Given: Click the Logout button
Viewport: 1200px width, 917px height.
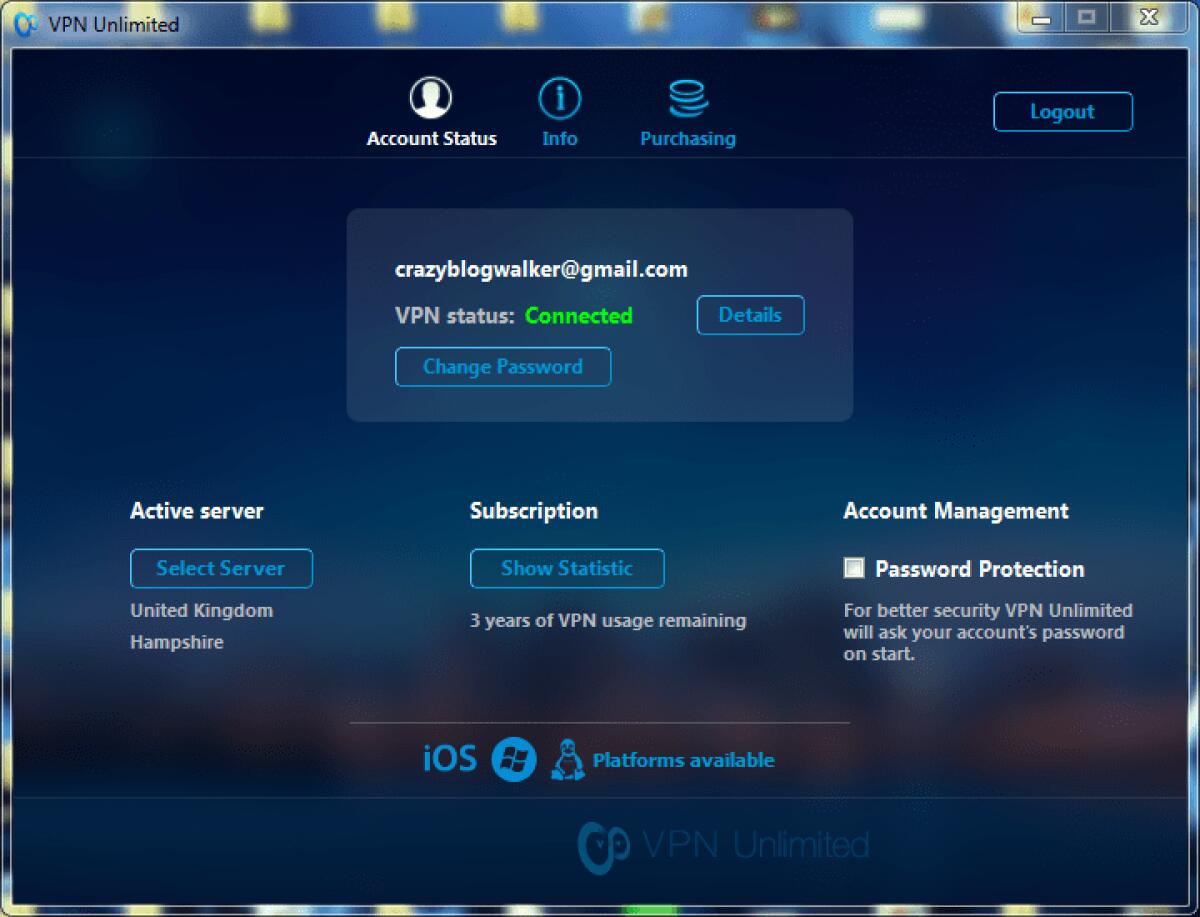Looking at the screenshot, I should click(x=1062, y=112).
